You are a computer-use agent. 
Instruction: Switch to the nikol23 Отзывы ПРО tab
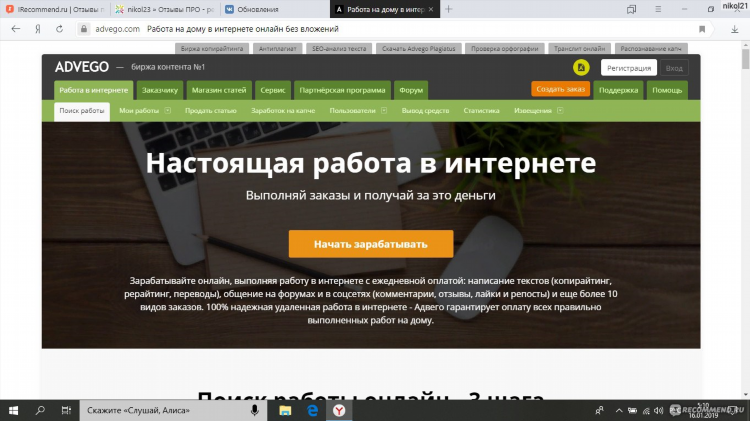pyautogui.click(x=165, y=9)
